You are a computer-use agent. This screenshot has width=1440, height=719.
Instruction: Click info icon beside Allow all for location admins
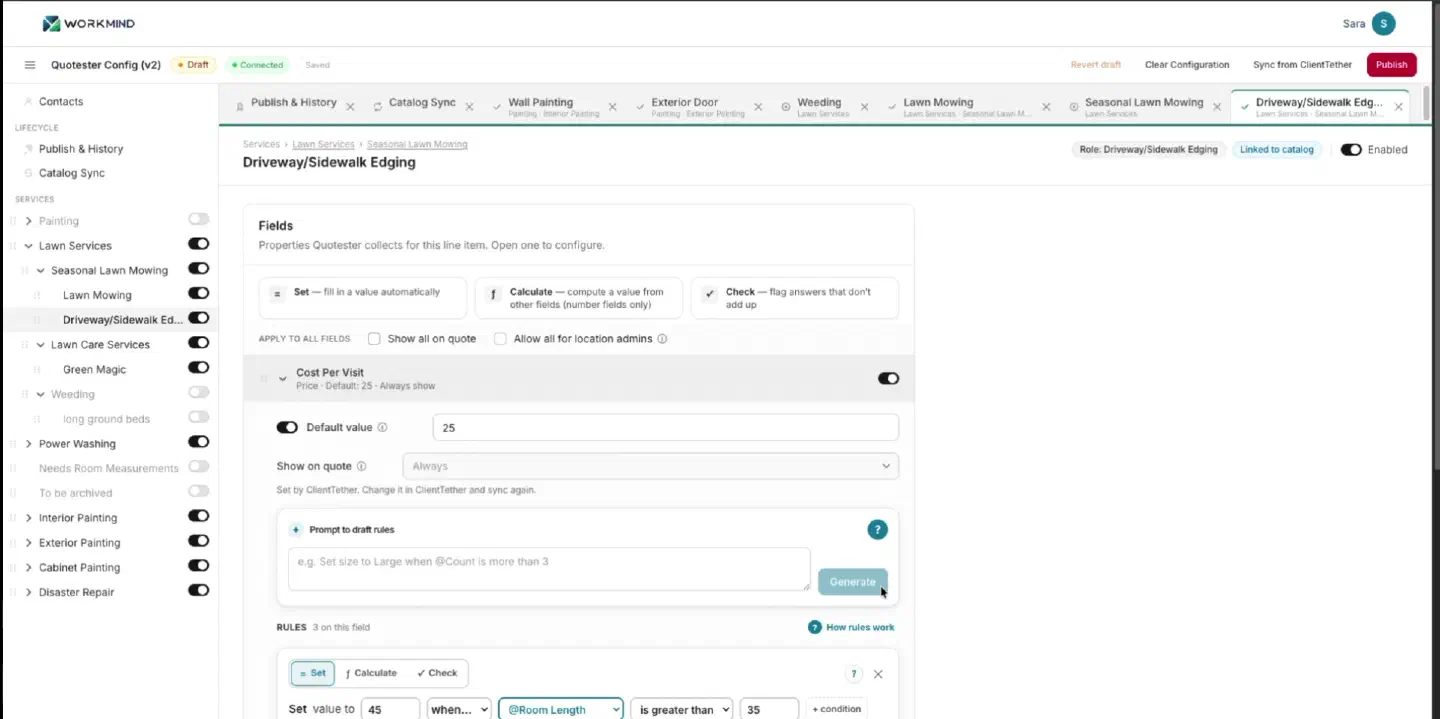click(662, 339)
